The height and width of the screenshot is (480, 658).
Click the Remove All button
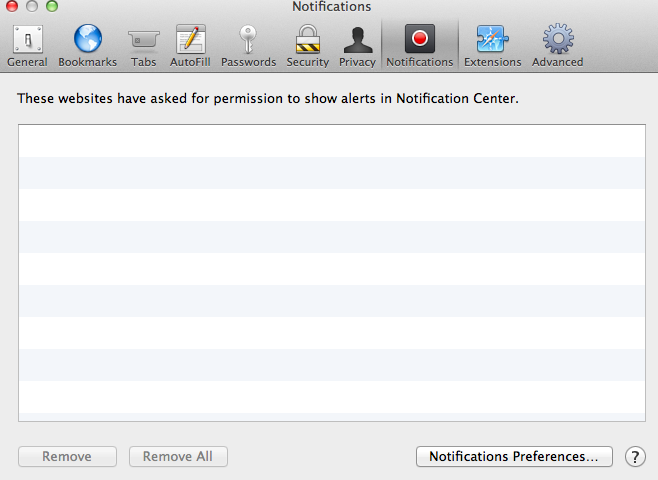(178, 456)
